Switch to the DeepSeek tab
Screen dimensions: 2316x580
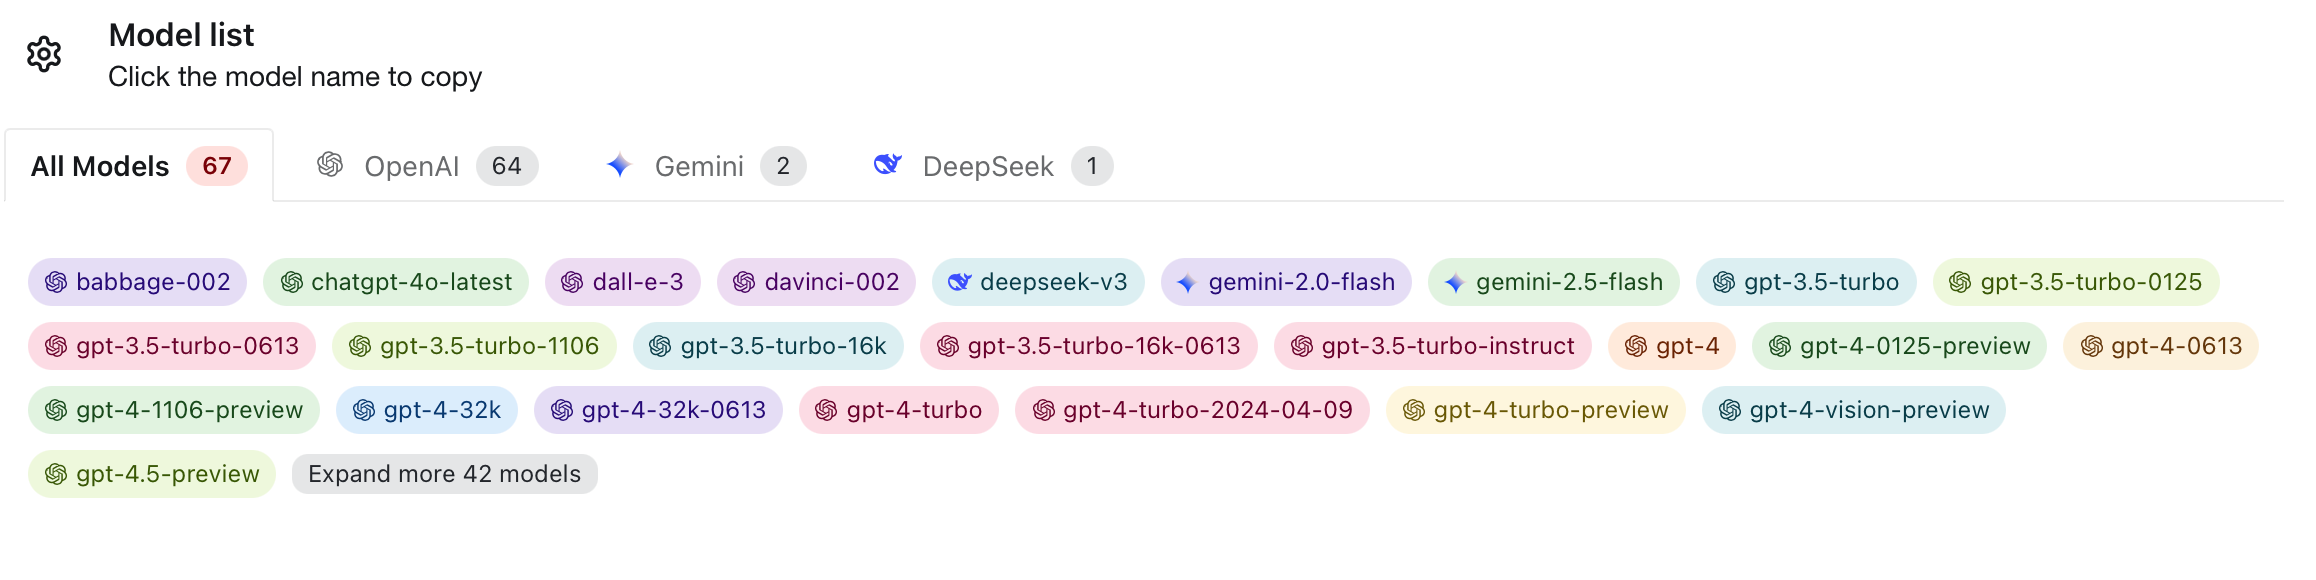pos(987,166)
